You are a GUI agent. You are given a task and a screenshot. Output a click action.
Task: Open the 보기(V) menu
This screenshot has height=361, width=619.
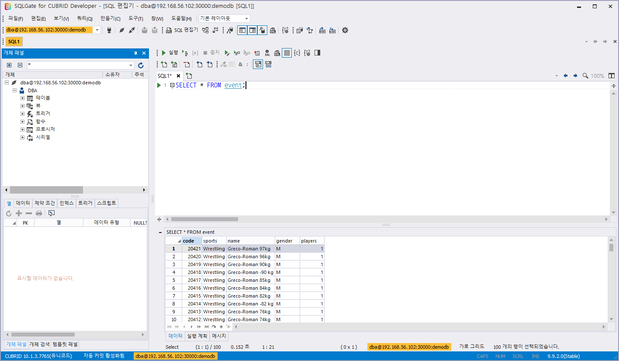click(61, 19)
